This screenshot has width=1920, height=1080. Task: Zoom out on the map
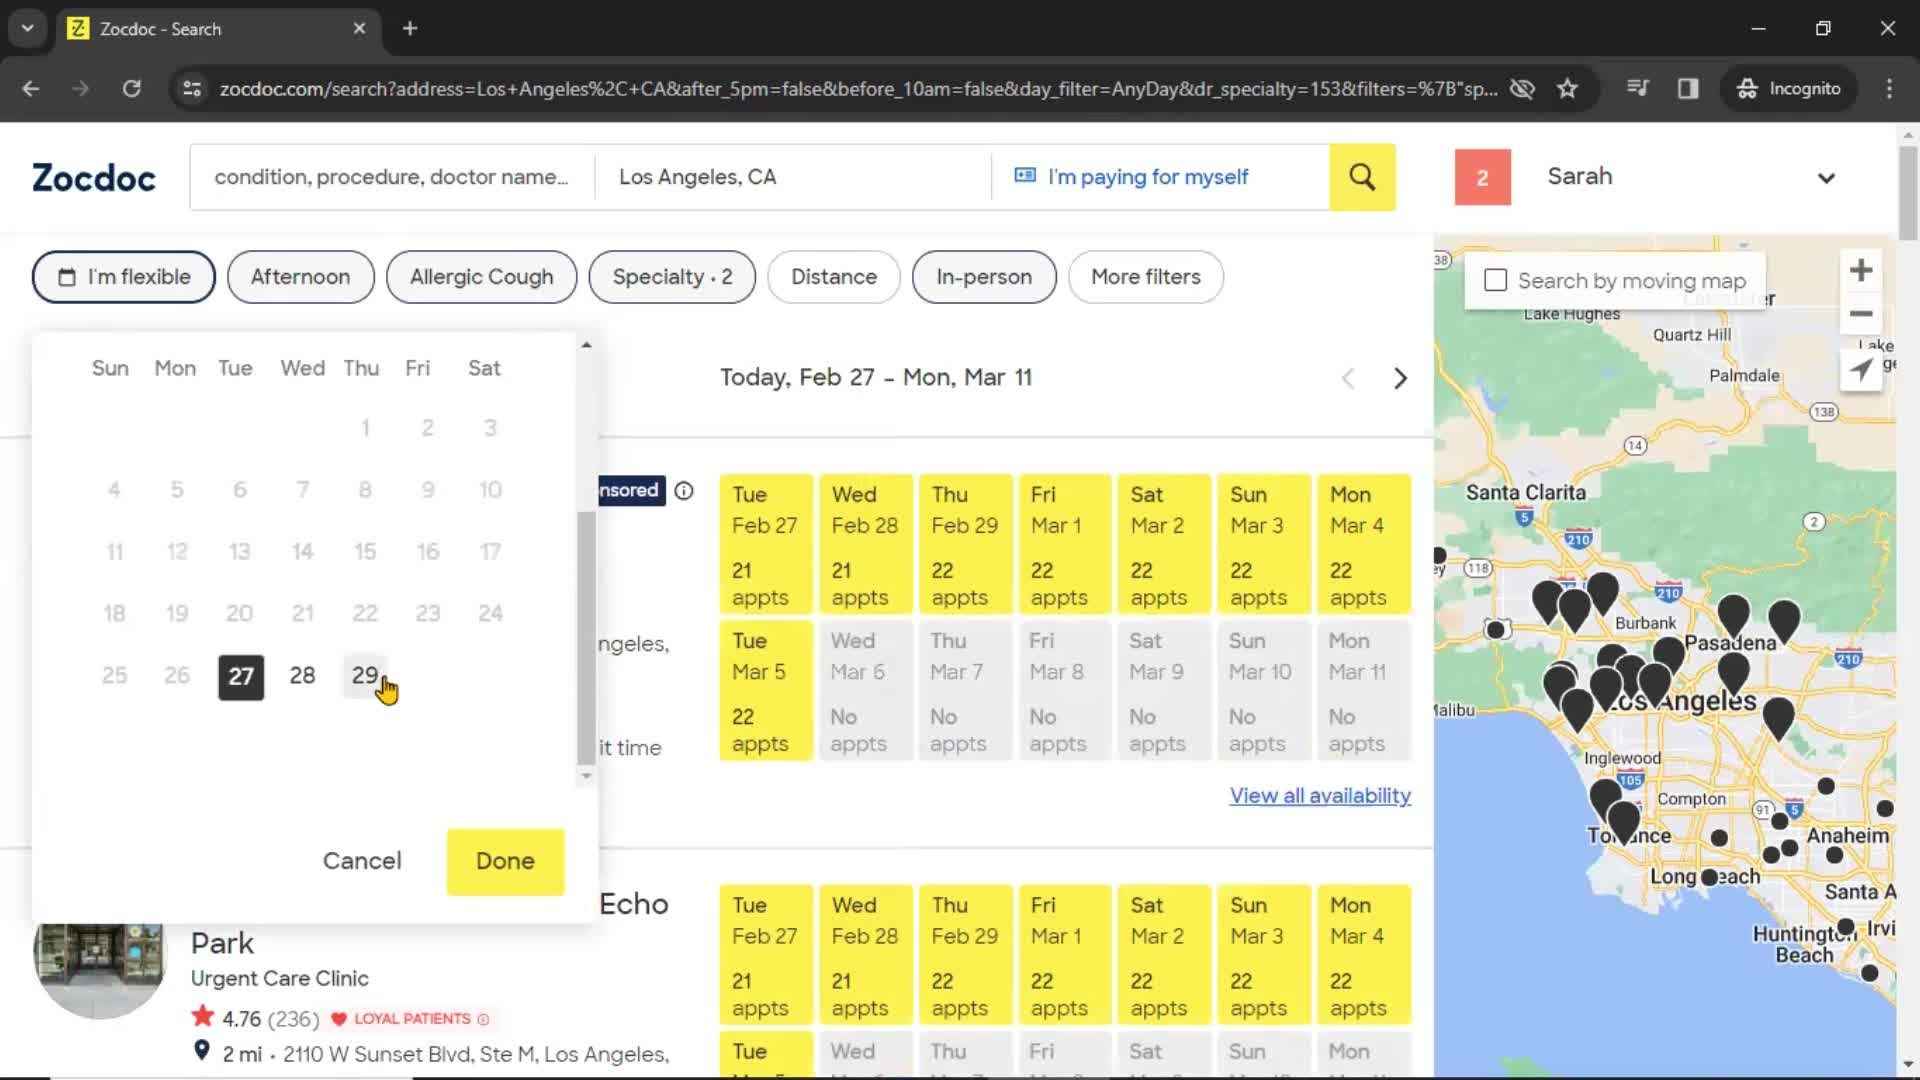click(x=1861, y=314)
